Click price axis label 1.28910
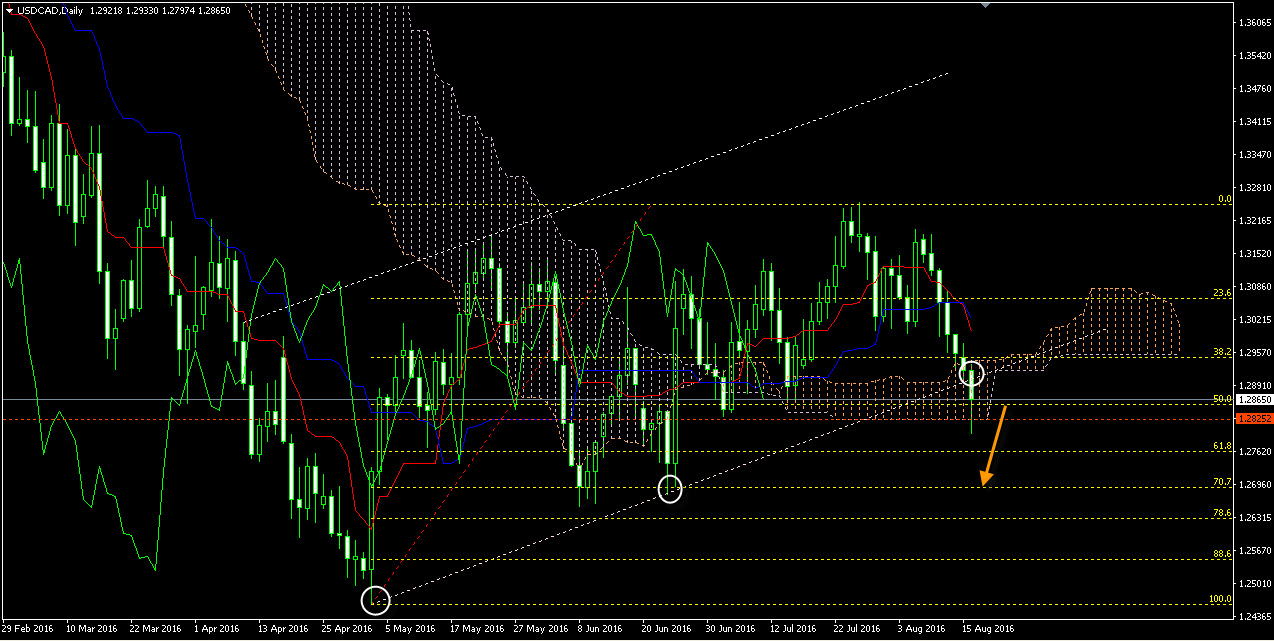 point(1254,385)
